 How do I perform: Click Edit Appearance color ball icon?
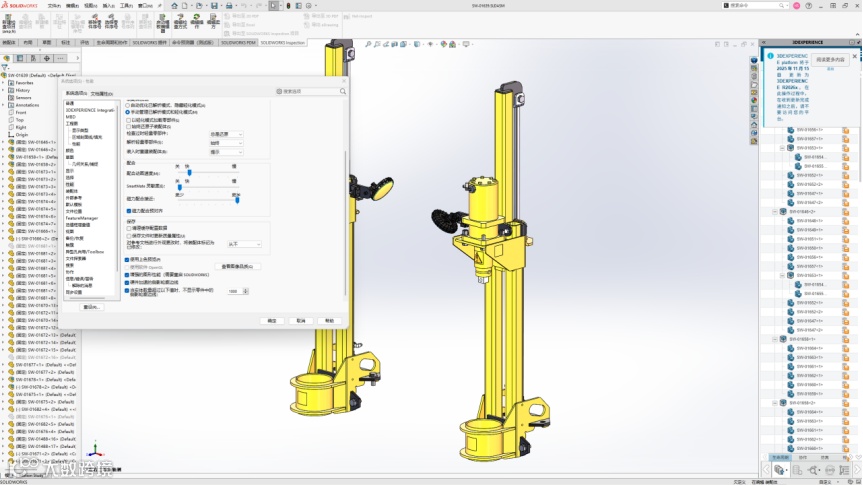tap(444, 44)
